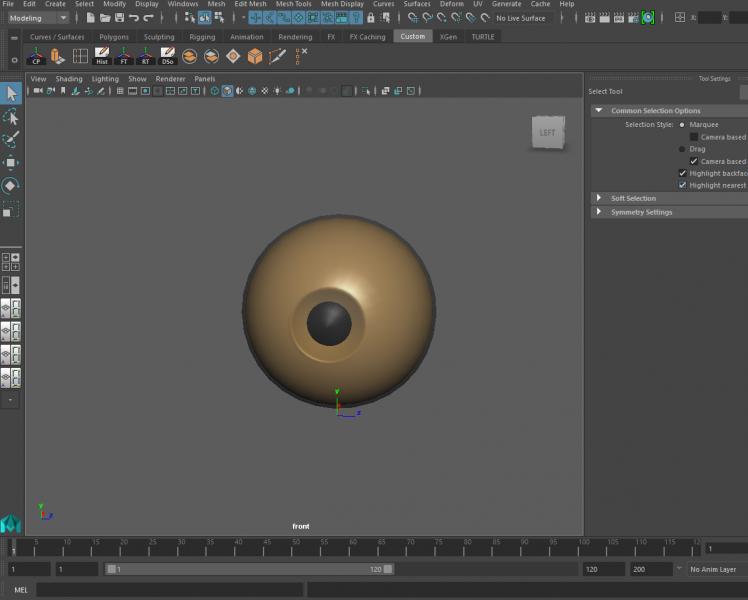Click the LEFT view cube
Image resolution: width=748 pixels, height=600 pixels.
[x=547, y=132]
